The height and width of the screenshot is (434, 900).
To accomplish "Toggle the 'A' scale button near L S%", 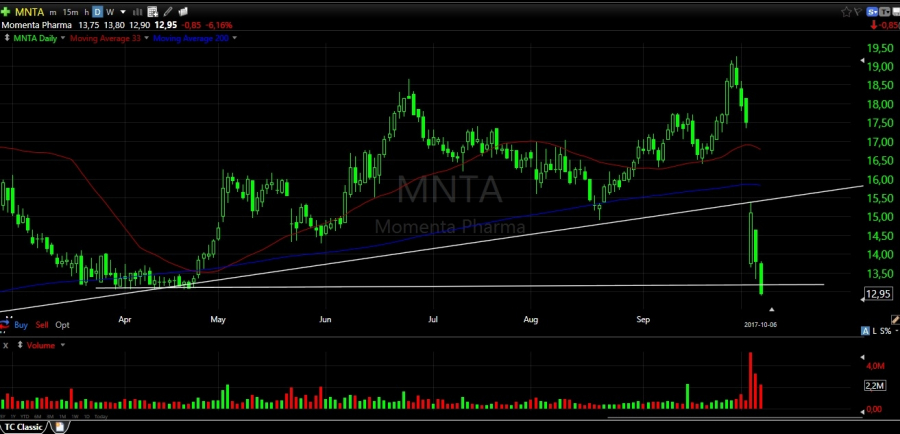I will click(x=866, y=331).
